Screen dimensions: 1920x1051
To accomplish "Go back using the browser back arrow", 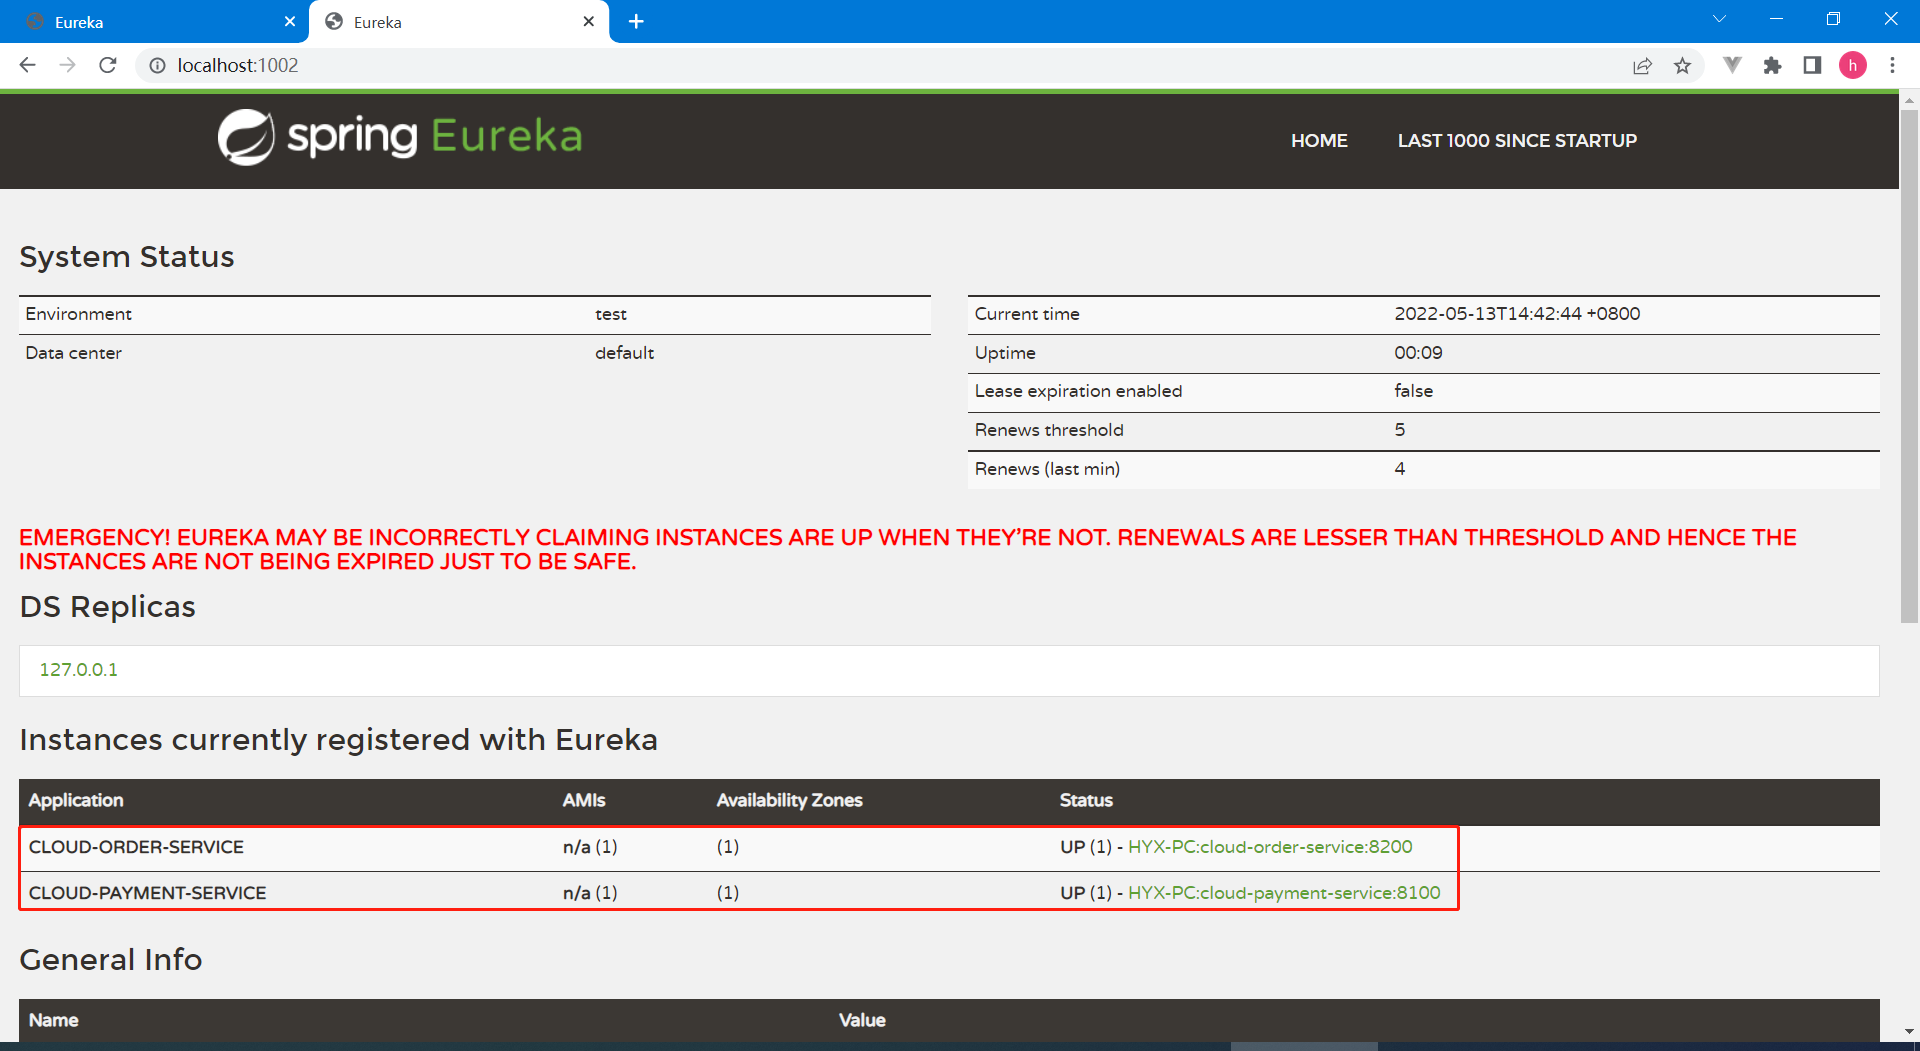I will click(27, 65).
